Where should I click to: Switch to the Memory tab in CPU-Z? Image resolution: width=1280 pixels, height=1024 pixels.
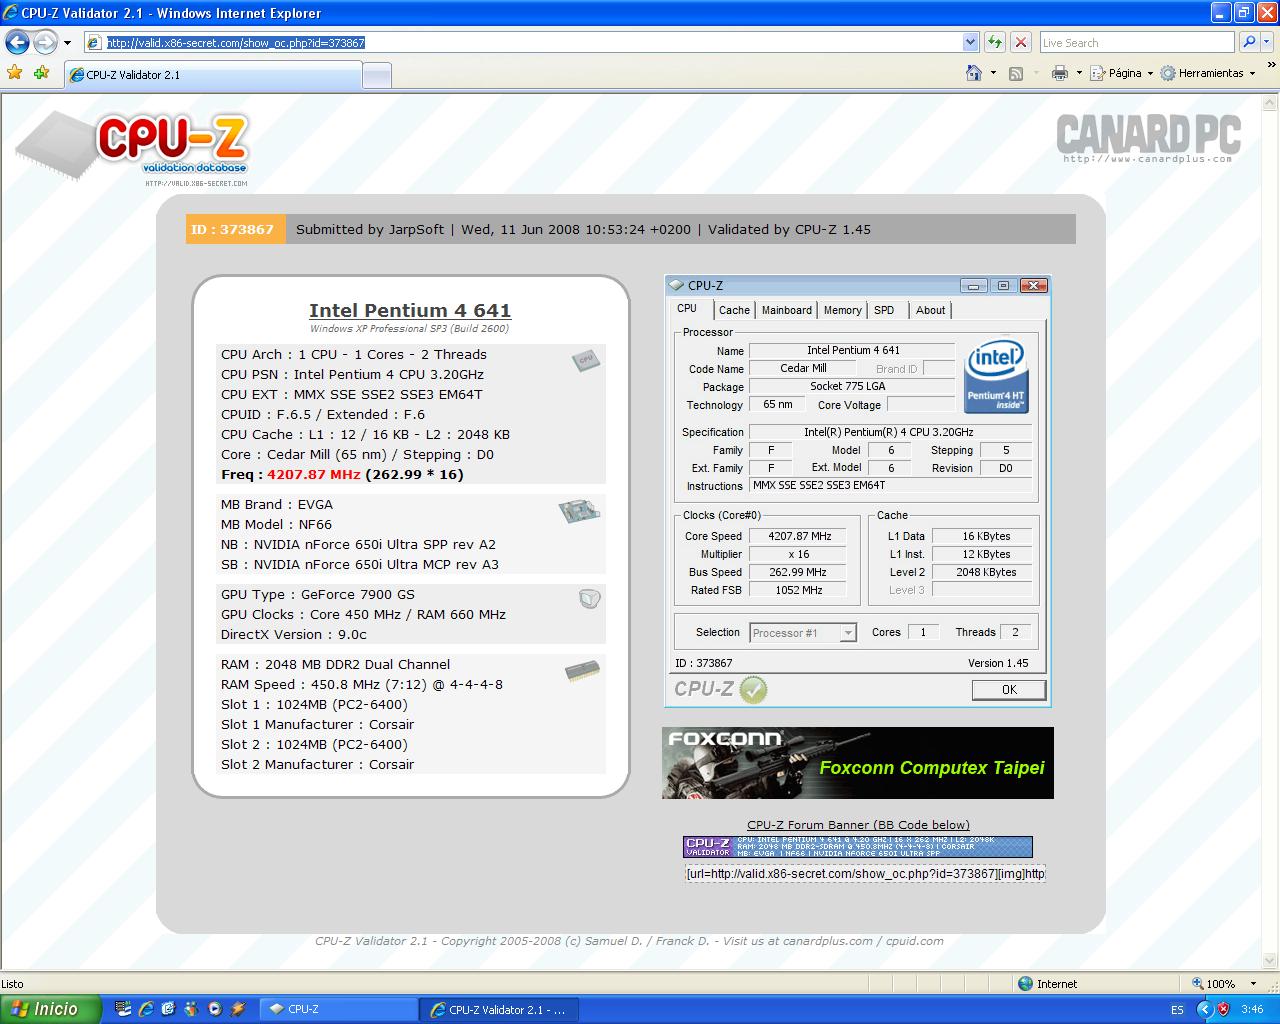pyautogui.click(x=843, y=310)
